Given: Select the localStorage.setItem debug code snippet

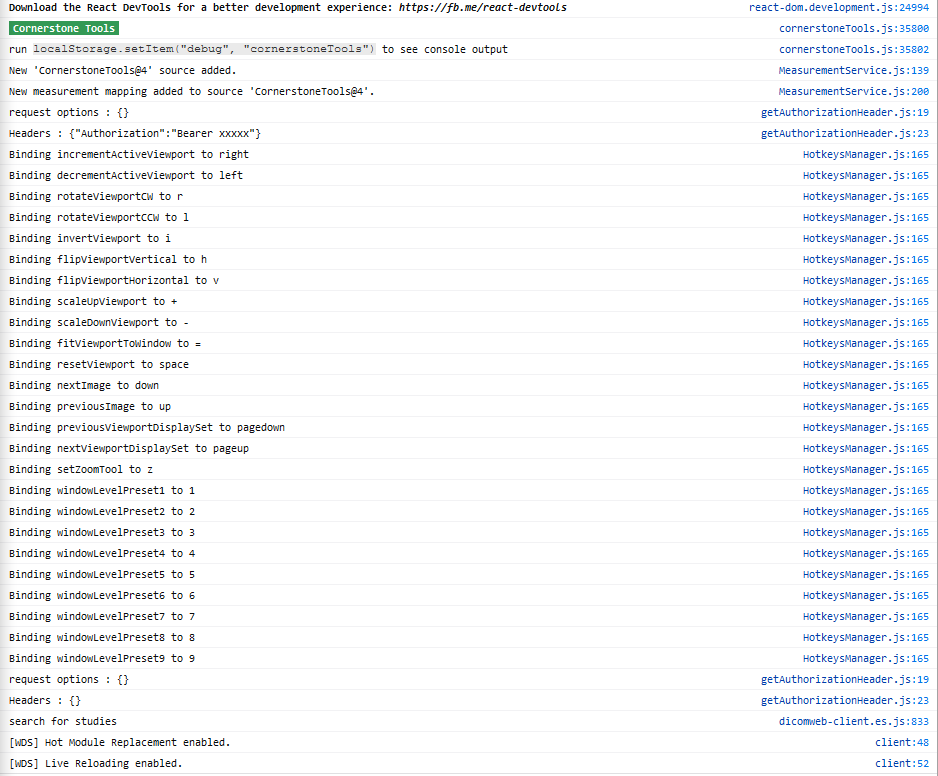Looking at the screenshot, I should pos(204,49).
